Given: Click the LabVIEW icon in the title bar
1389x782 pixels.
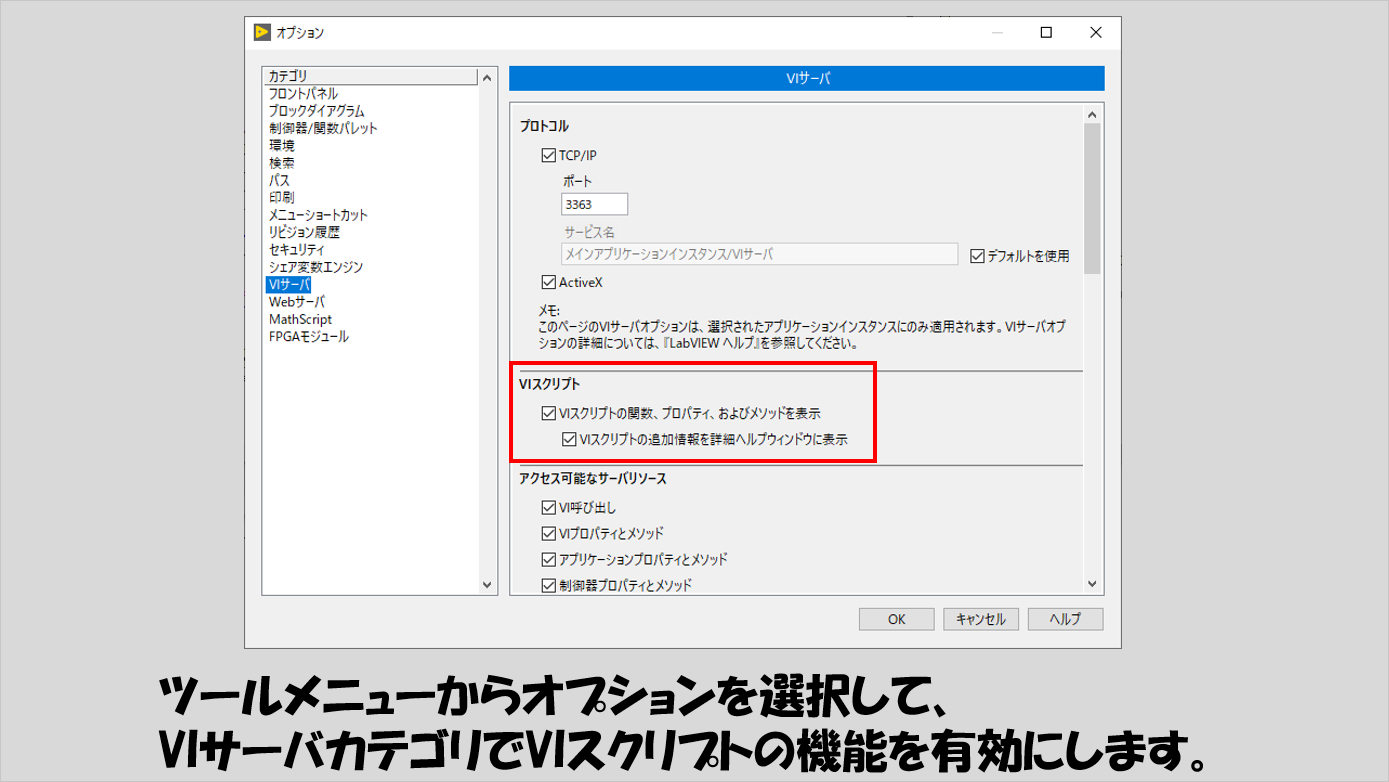Looking at the screenshot, I should (x=262, y=33).
